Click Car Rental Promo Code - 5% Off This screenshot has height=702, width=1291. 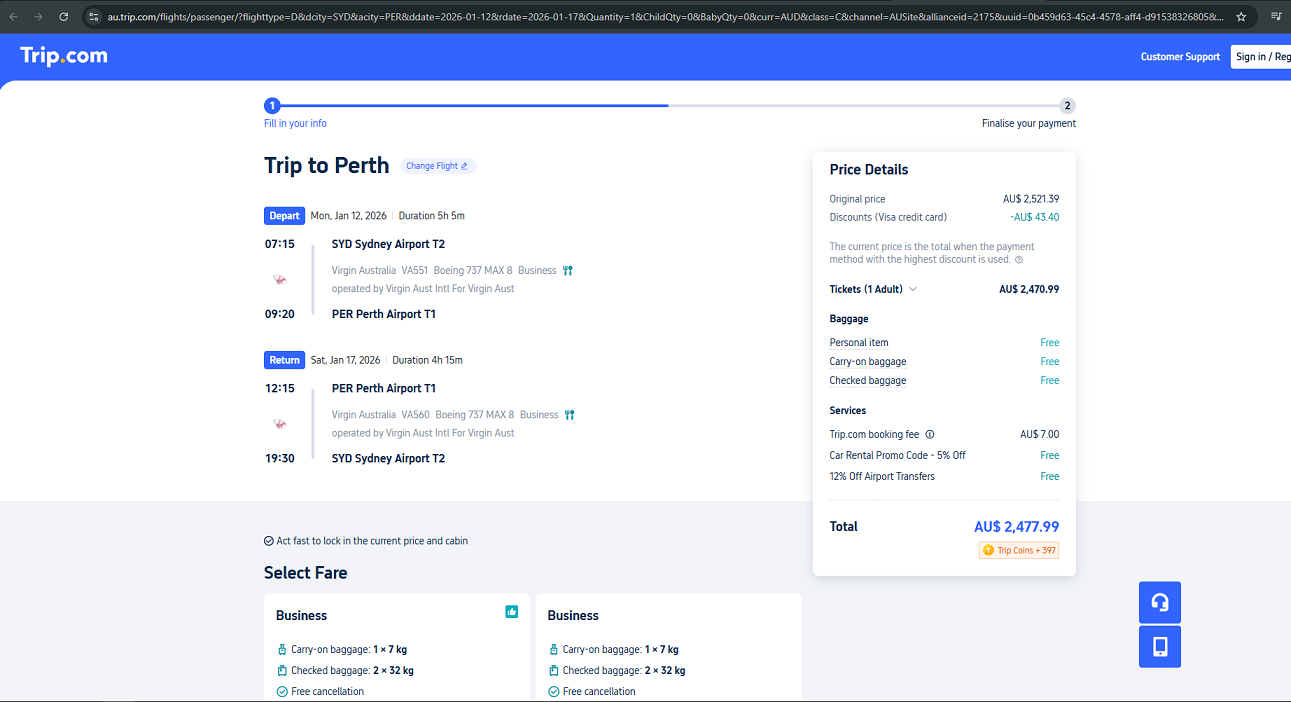point(898,456)
